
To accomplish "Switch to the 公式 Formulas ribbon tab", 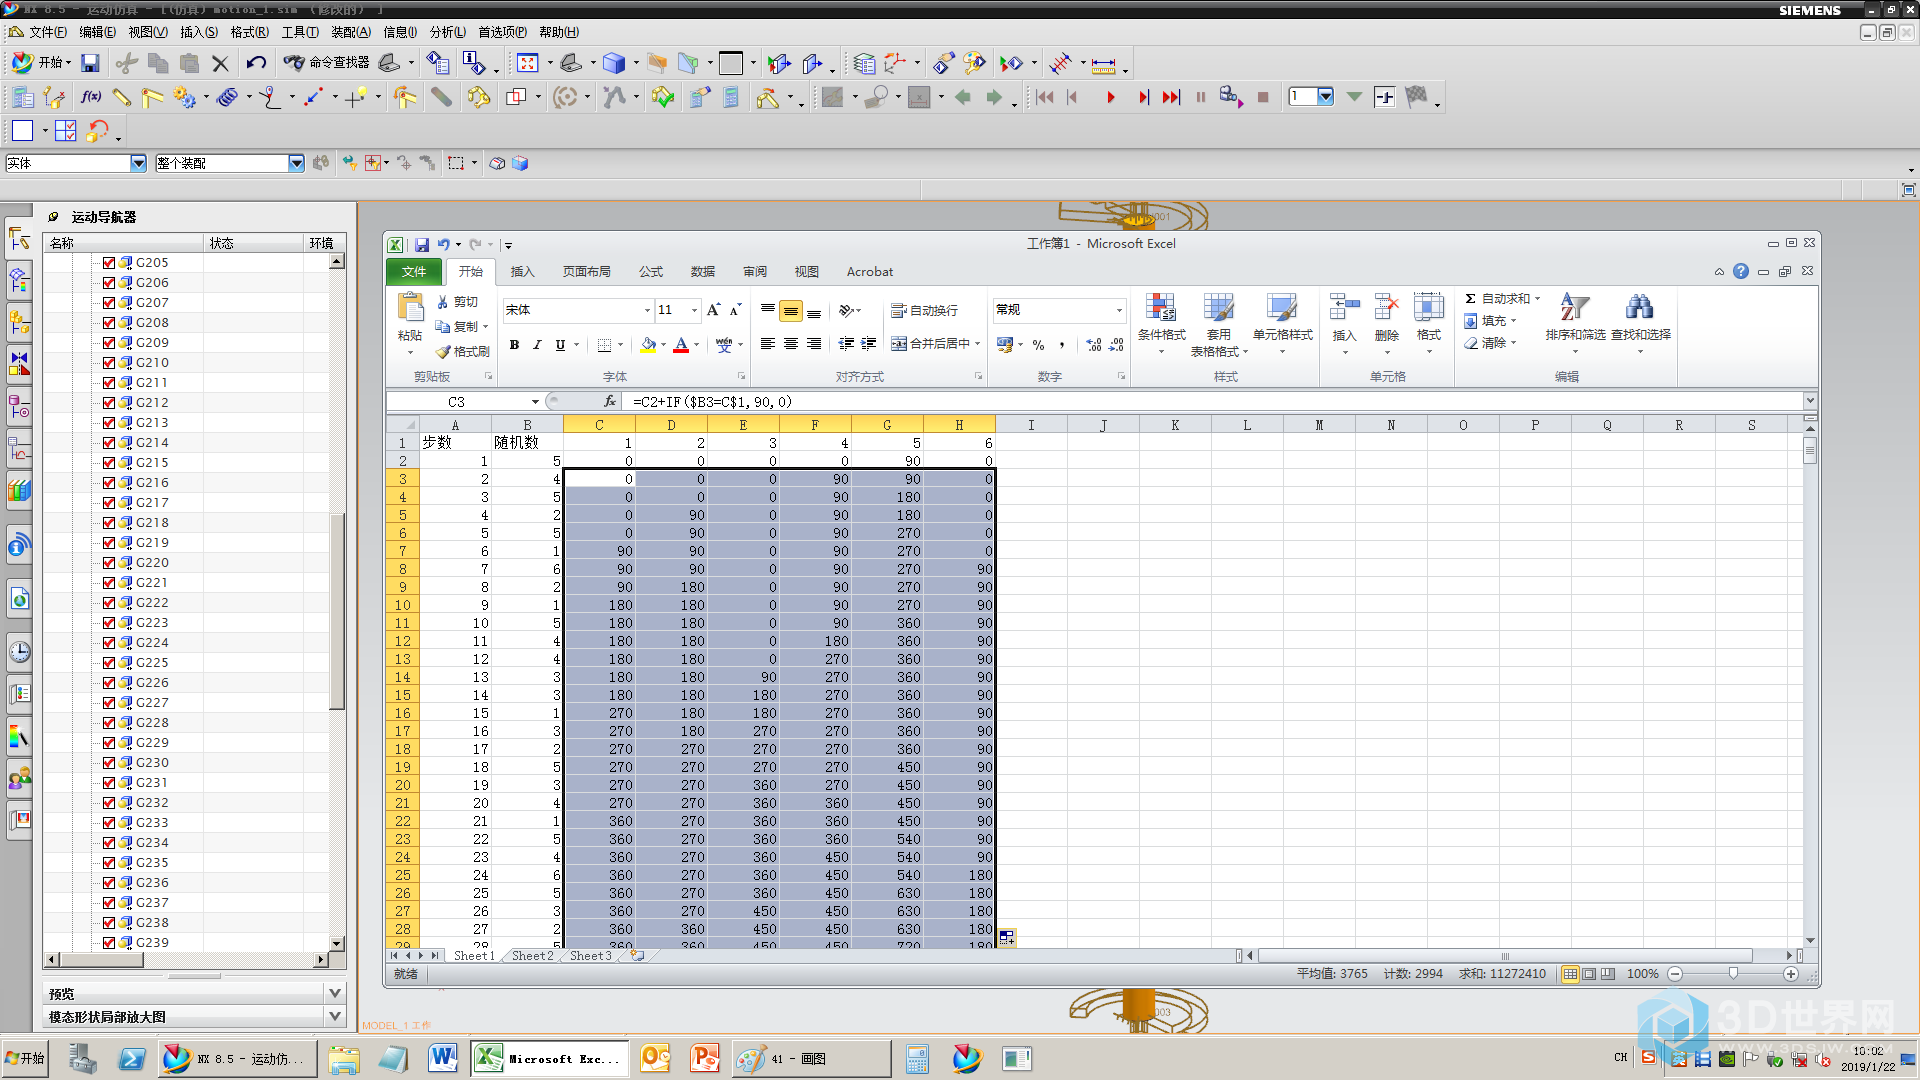I will [x=651, y=272].
